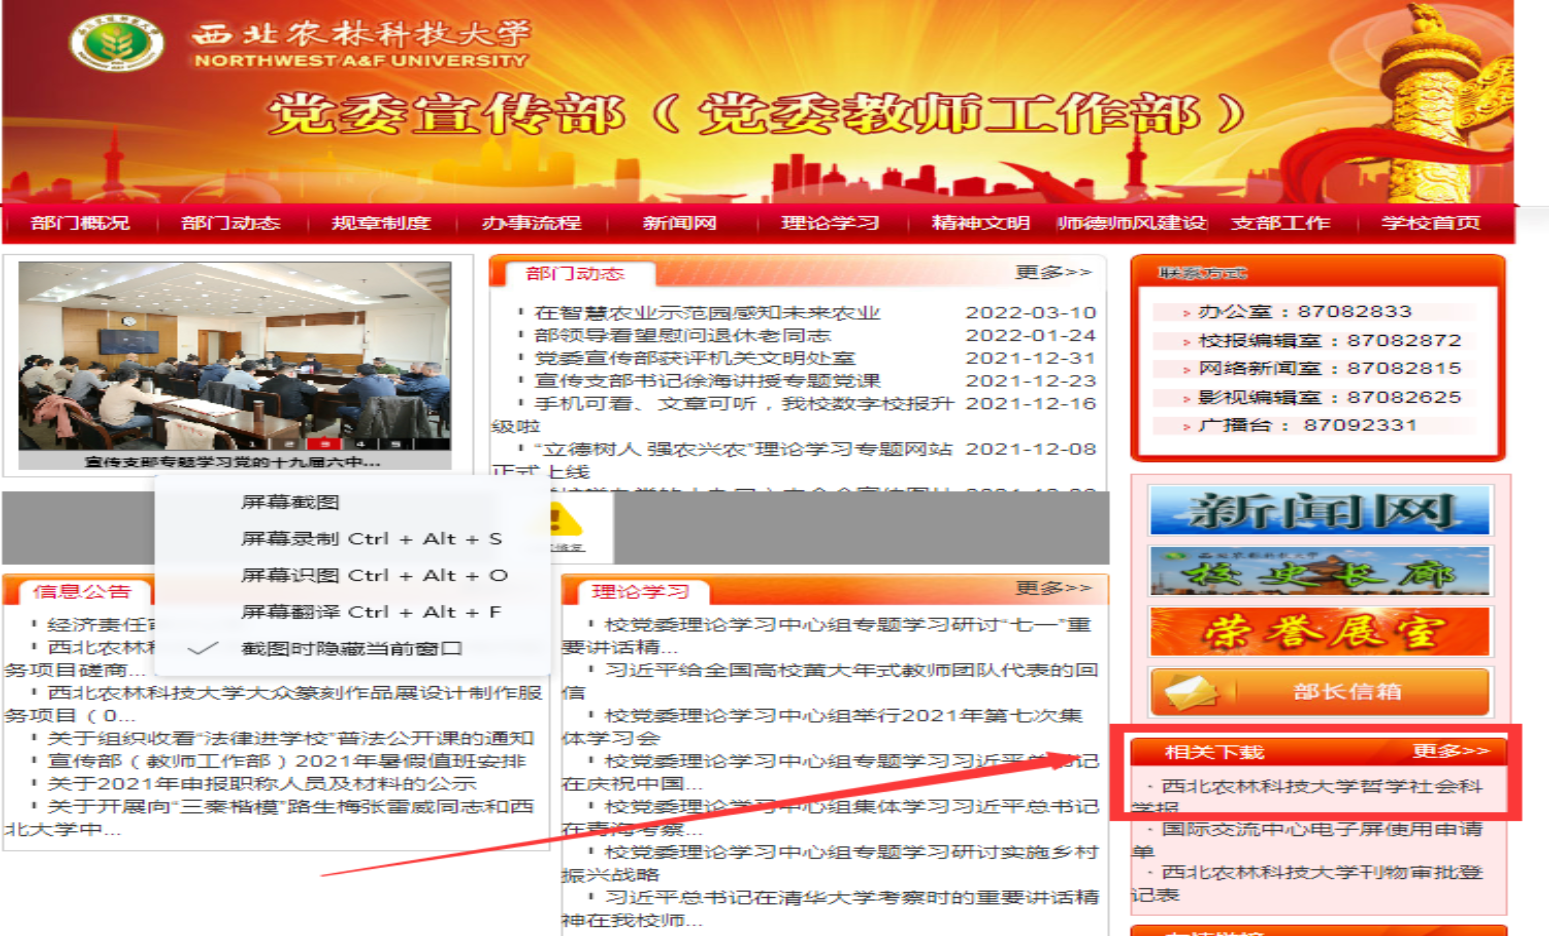This screenshot has height=937, width=1550.
Task: Expand 更多 in 理论学习 section
Action: pos(1053,588)
